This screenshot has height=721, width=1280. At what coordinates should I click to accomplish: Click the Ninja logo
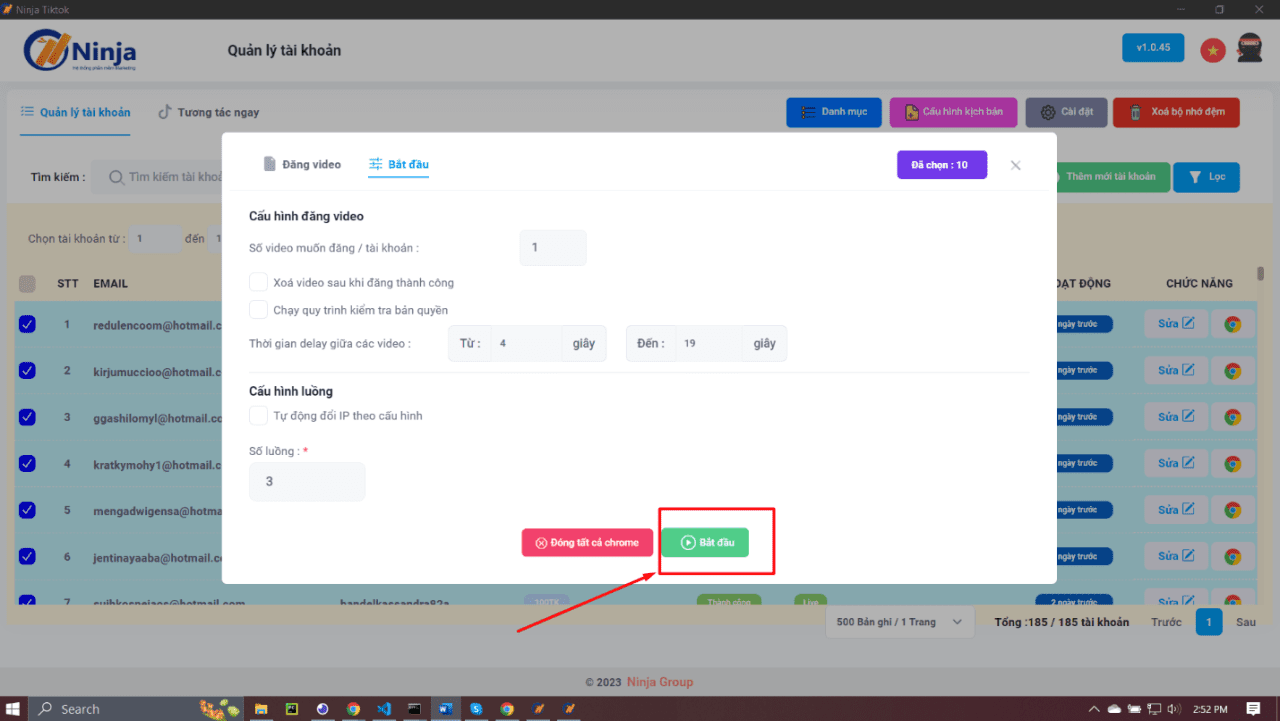point(79,50)
